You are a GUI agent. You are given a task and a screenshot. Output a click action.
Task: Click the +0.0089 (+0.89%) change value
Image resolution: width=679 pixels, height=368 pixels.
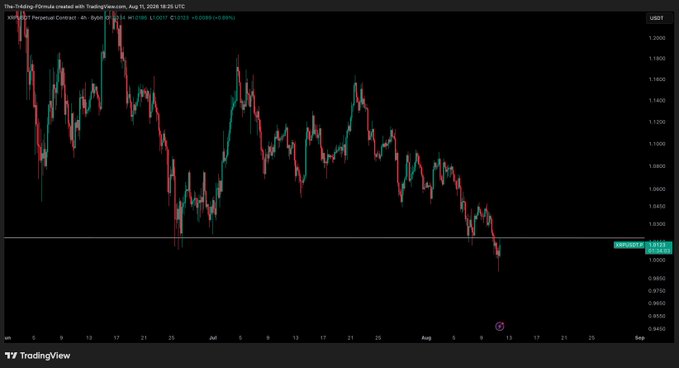(x=213, y=18)
